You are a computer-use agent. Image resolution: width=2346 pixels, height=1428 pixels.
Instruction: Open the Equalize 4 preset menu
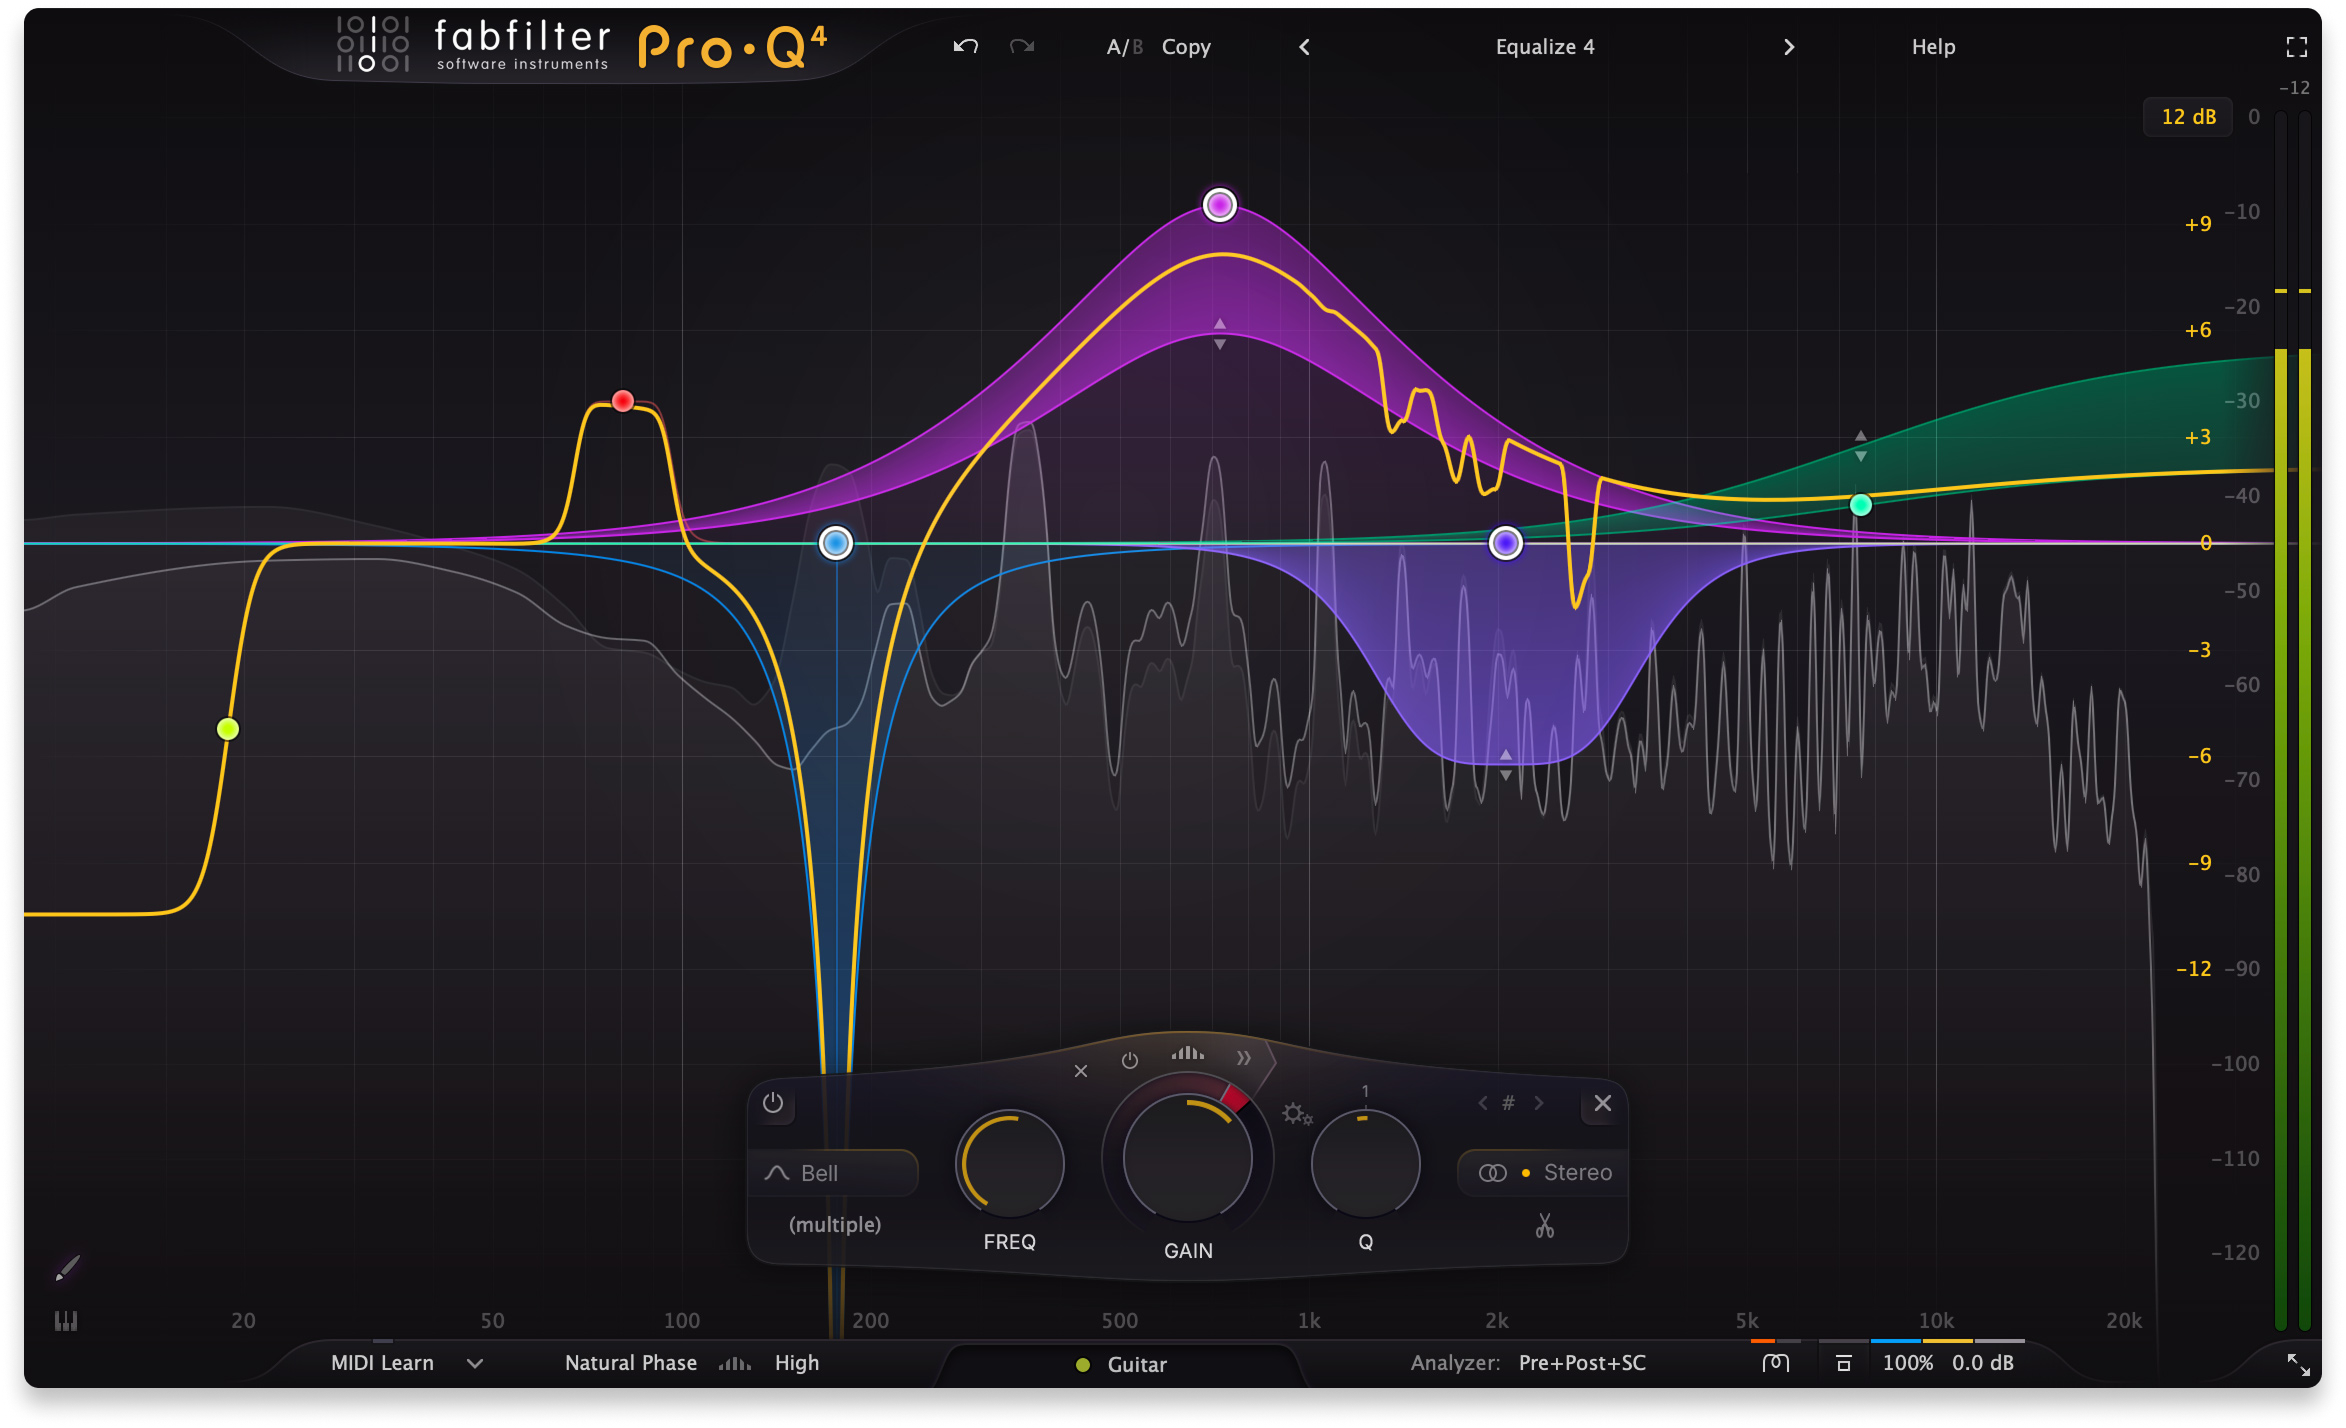[1544, 47]
